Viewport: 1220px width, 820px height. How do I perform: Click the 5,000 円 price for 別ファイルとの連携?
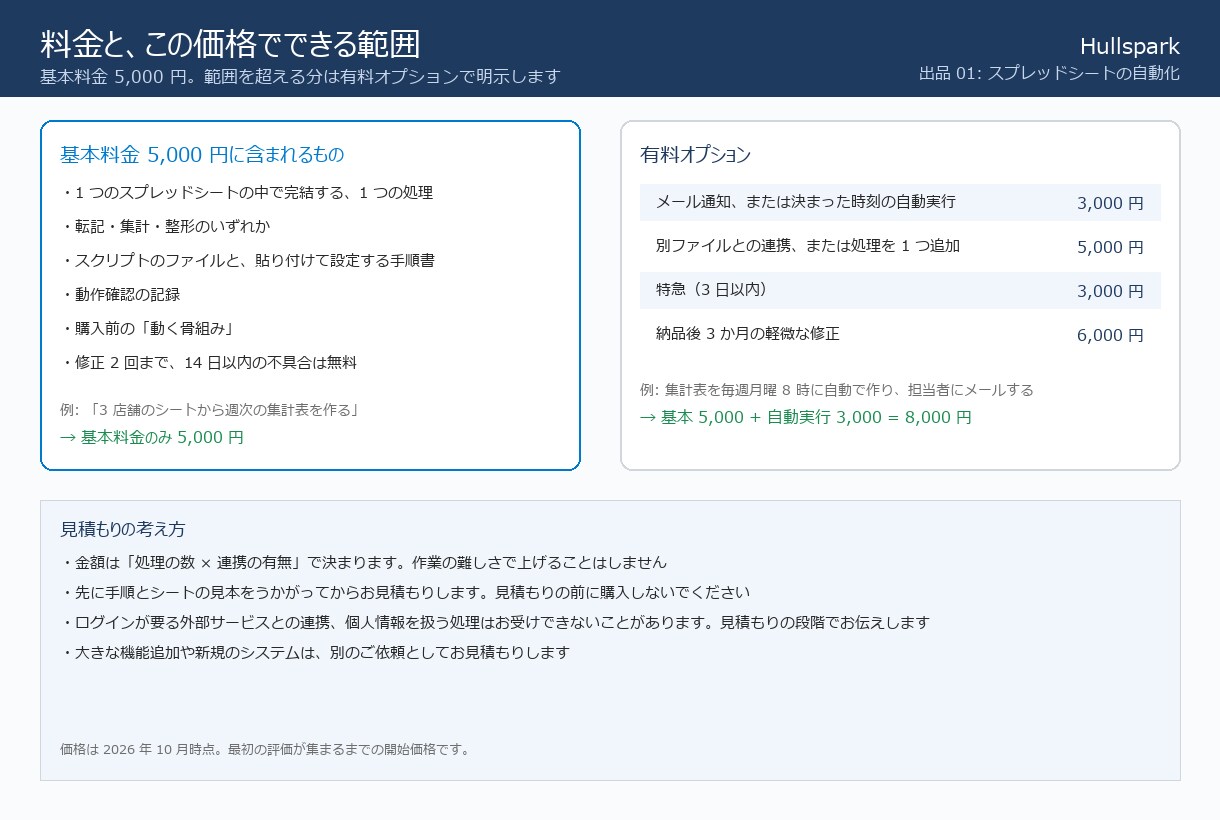(x=1110, y=247)
